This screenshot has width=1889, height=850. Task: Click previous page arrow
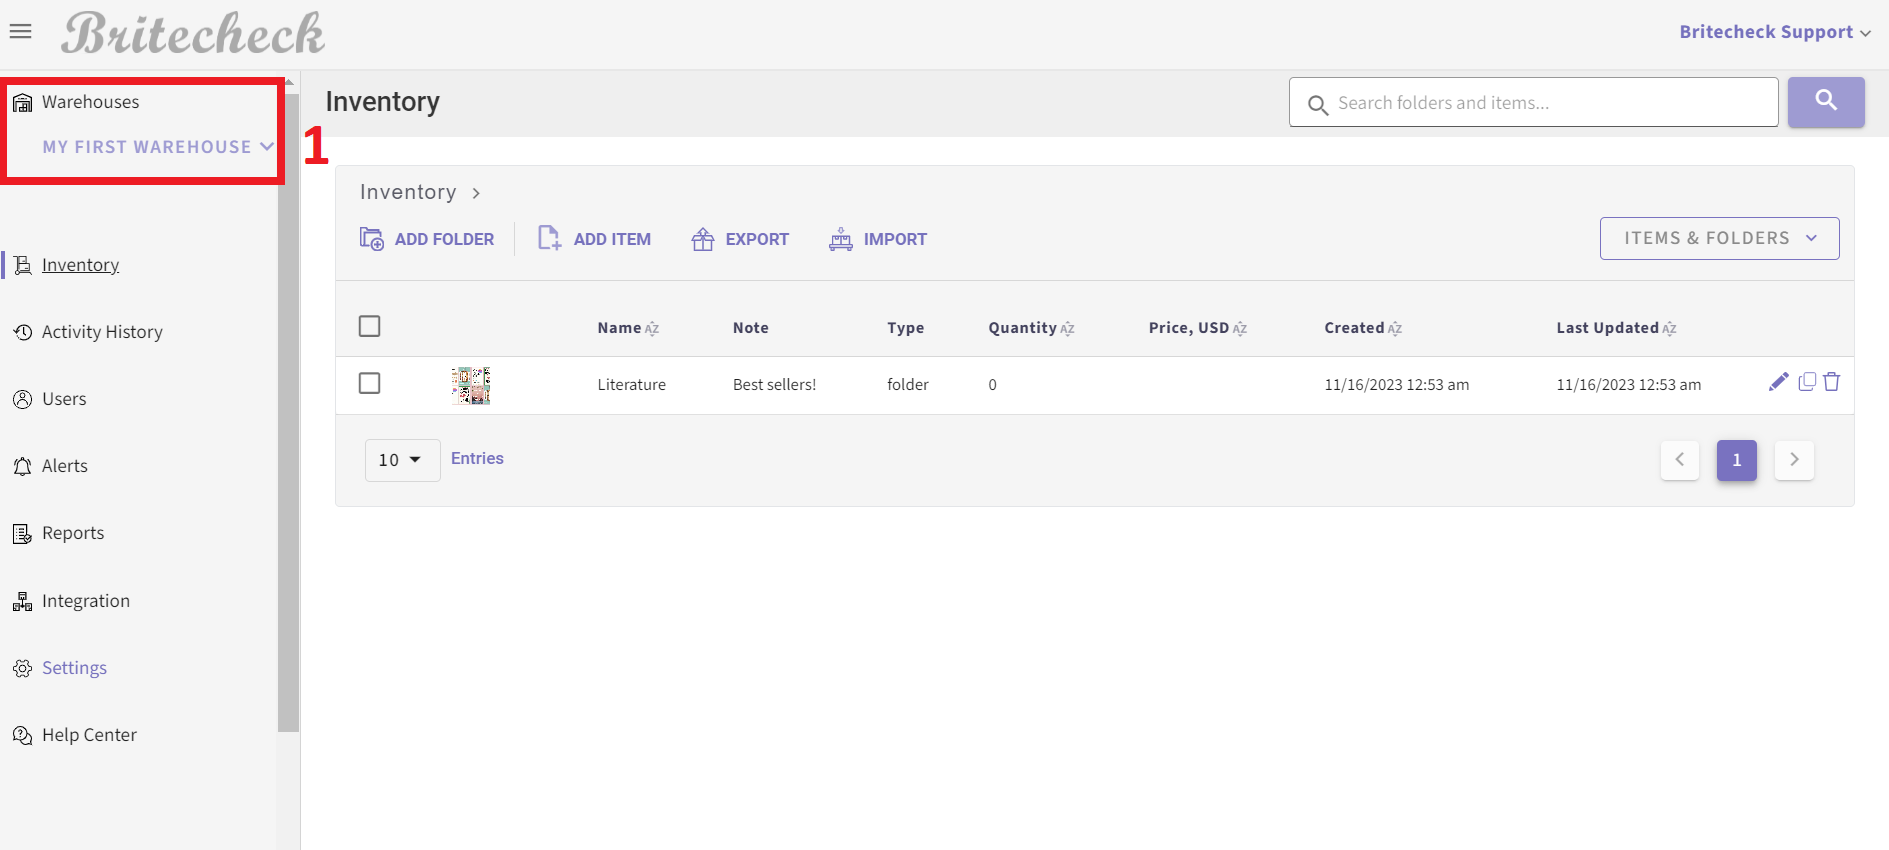pyautogui.click(x=1680, y=460)
